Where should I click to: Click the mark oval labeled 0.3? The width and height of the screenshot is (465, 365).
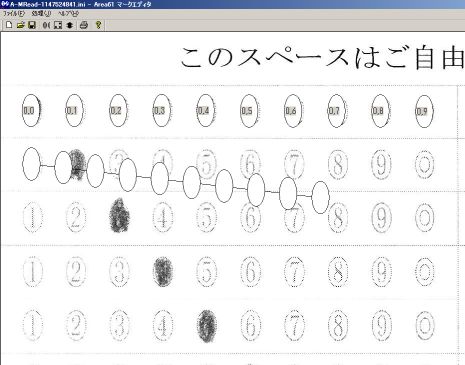162,110
